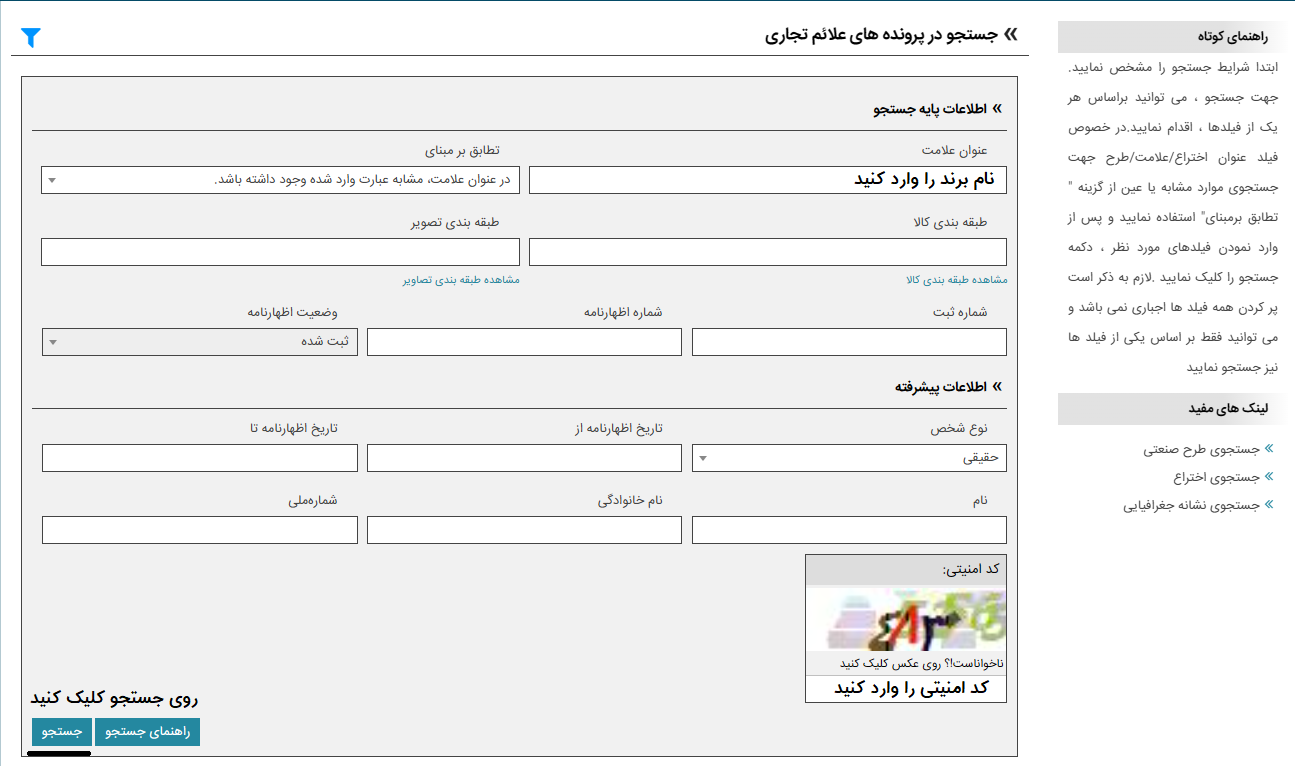Click the security code entry field

point(906,689)
